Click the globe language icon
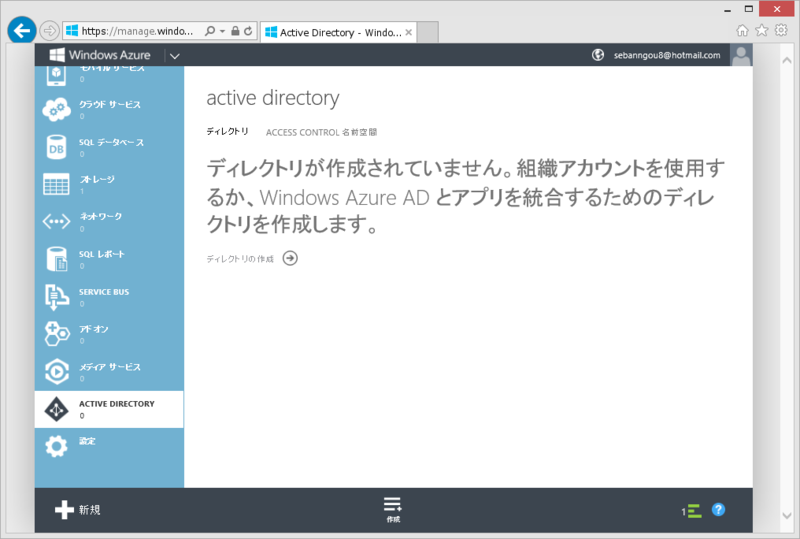 598,55
